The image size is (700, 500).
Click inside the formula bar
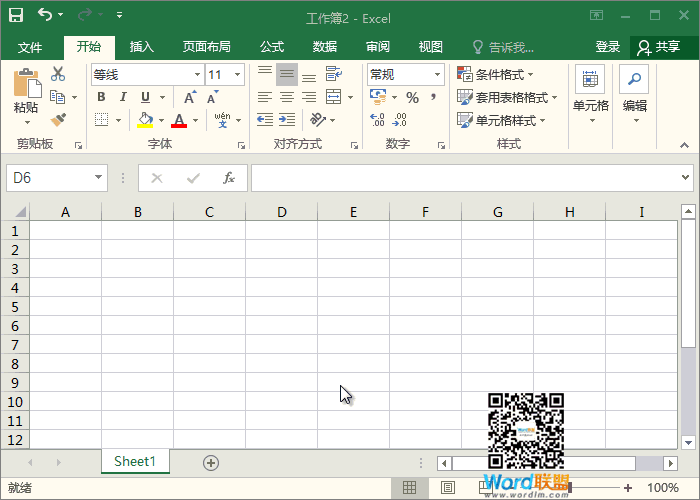[466, 178]
